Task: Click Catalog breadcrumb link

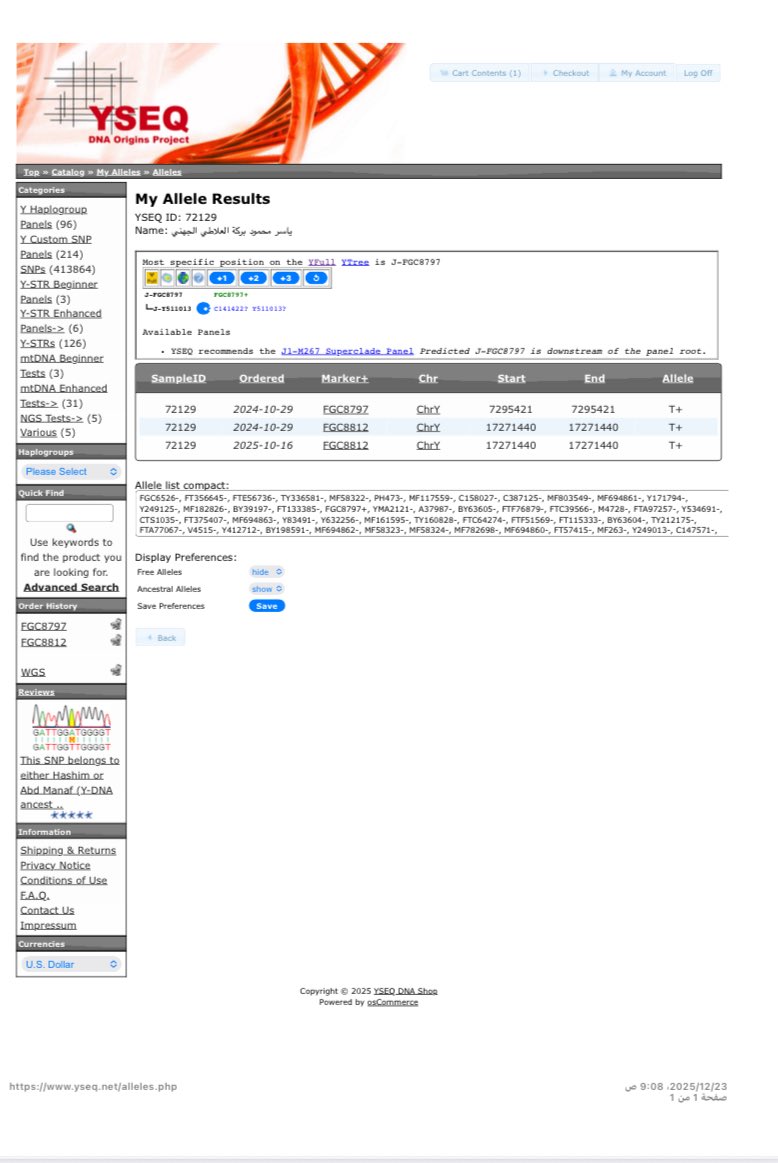Action: pyautogui.click(x=67, y=172)
